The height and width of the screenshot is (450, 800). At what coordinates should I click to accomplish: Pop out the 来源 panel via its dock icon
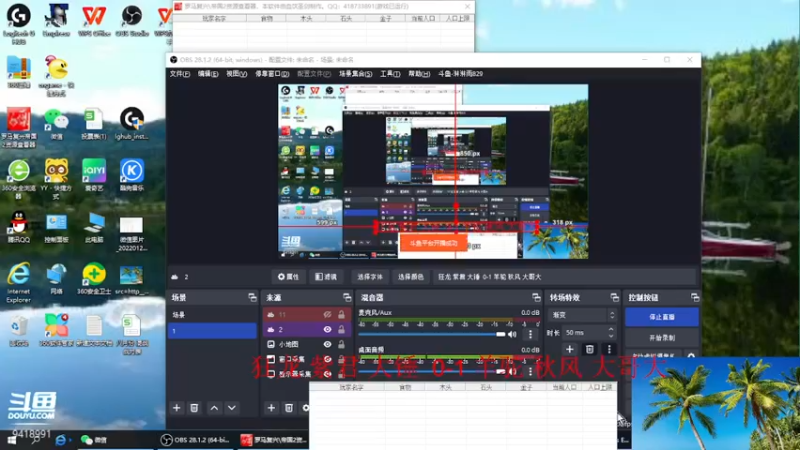tap(347, 297)
